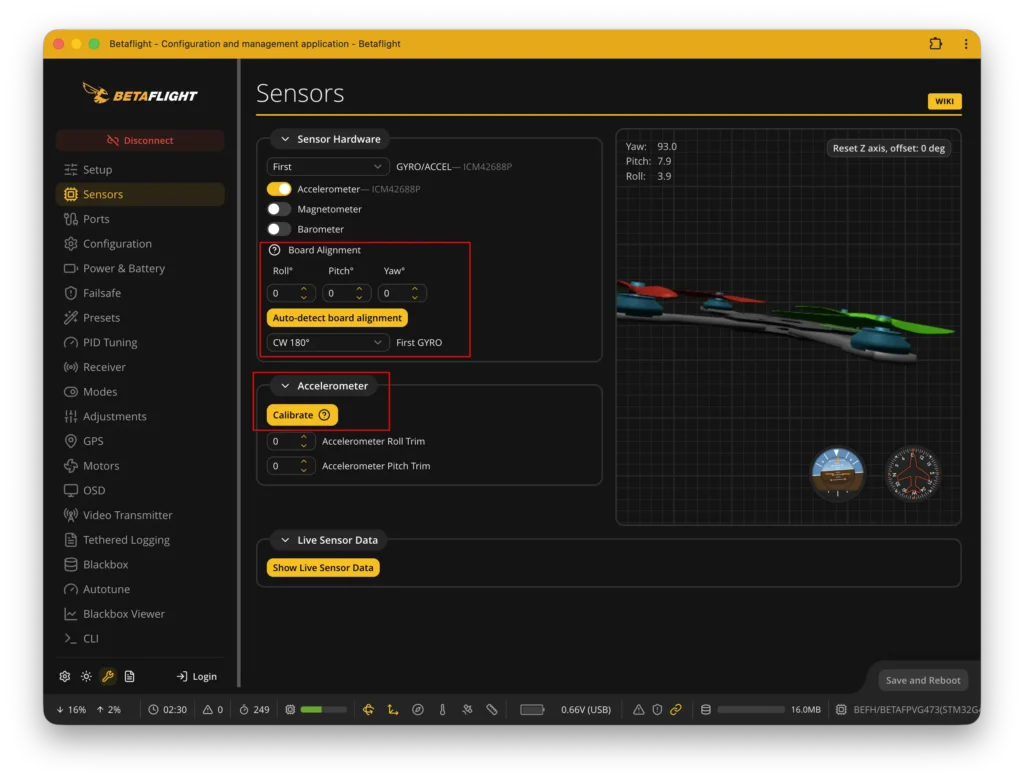Click the Modes toggle icon
This screenshot has height=782, width=1024.
[71, 392]
